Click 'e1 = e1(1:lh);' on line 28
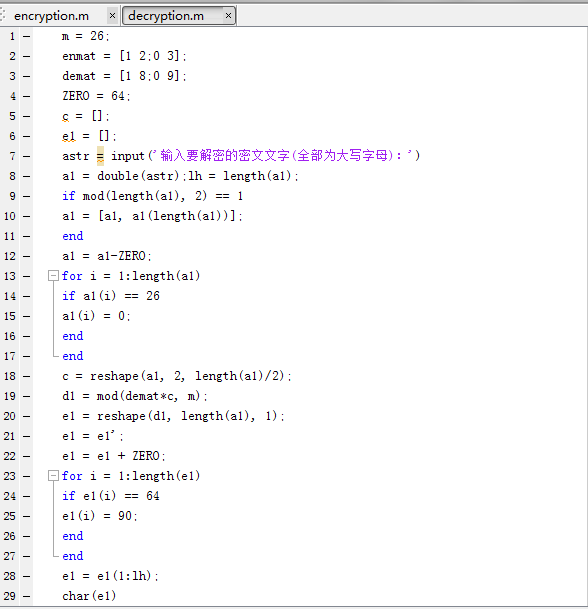This screenshot has width=588, height=609. [x=110, y=576]
